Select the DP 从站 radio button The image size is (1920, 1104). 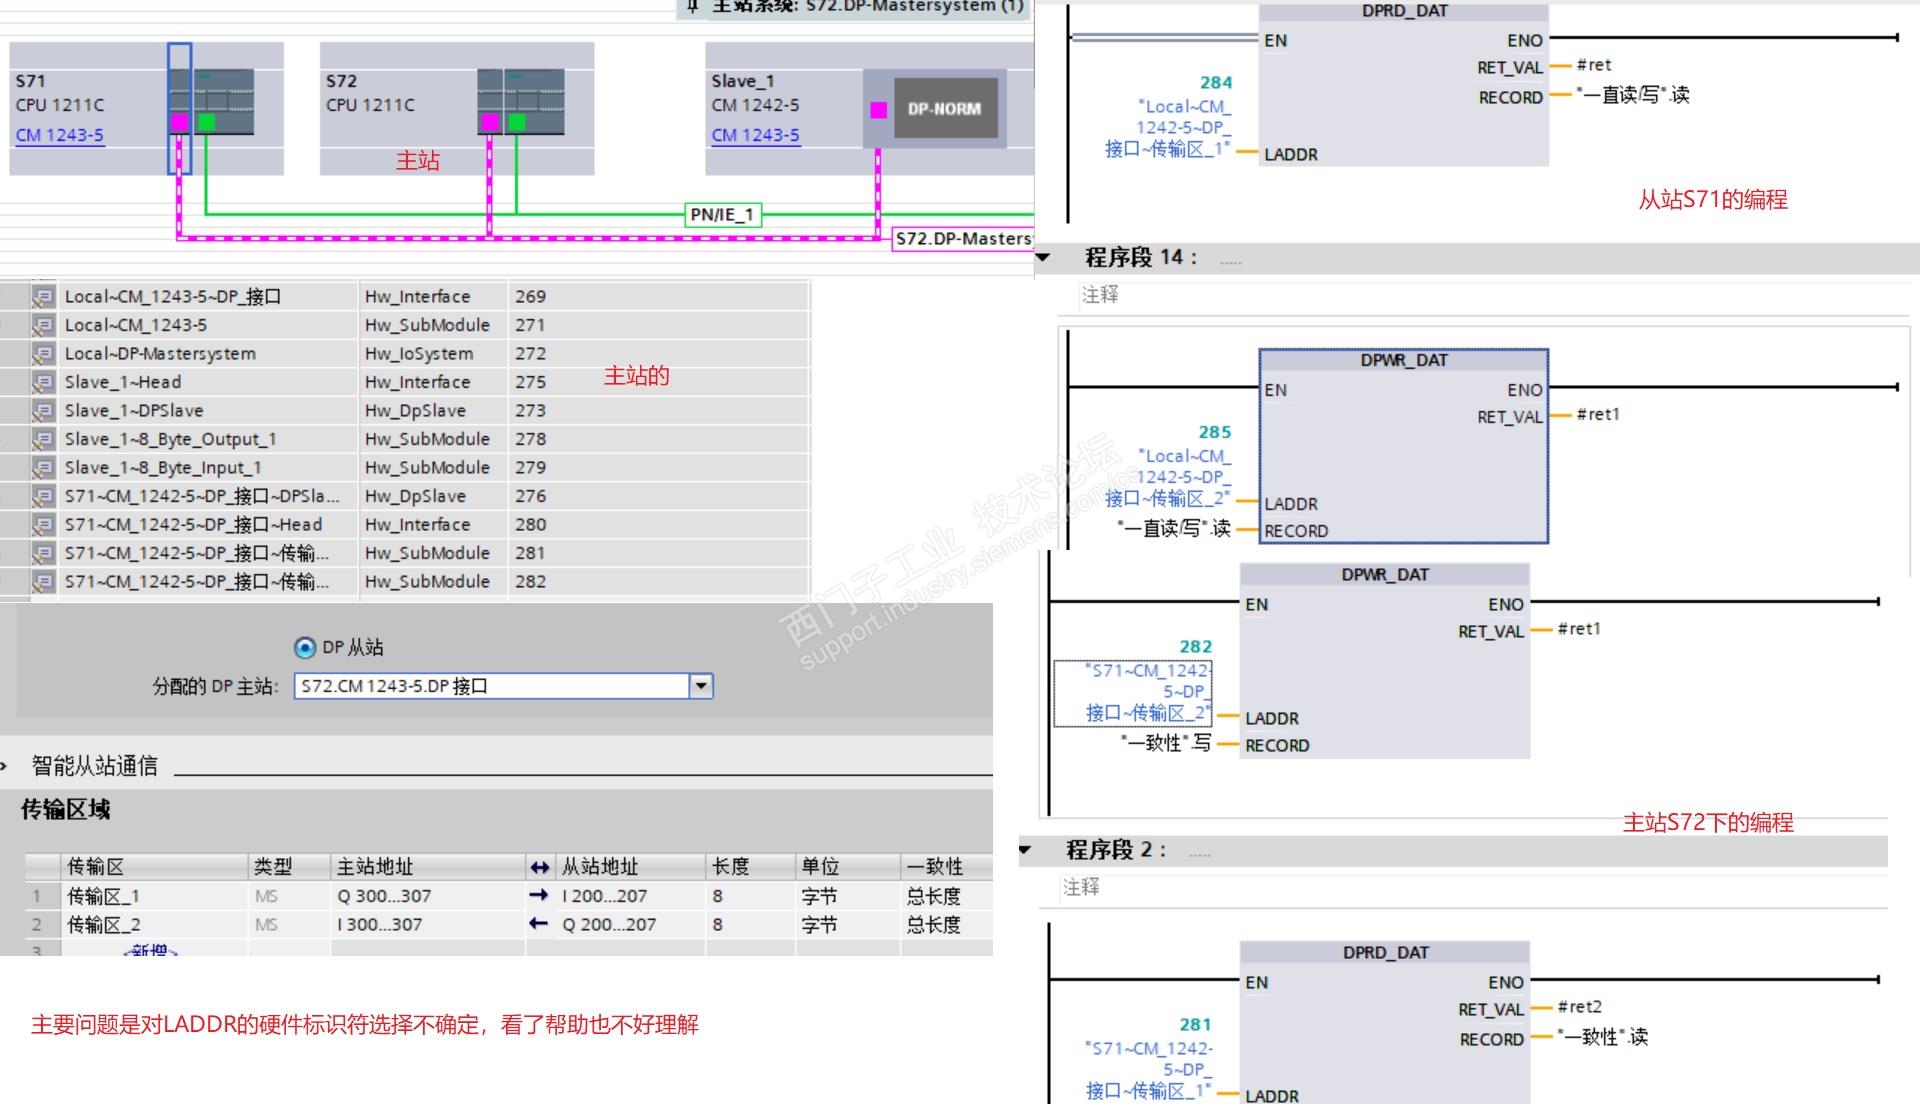(305, 648)
